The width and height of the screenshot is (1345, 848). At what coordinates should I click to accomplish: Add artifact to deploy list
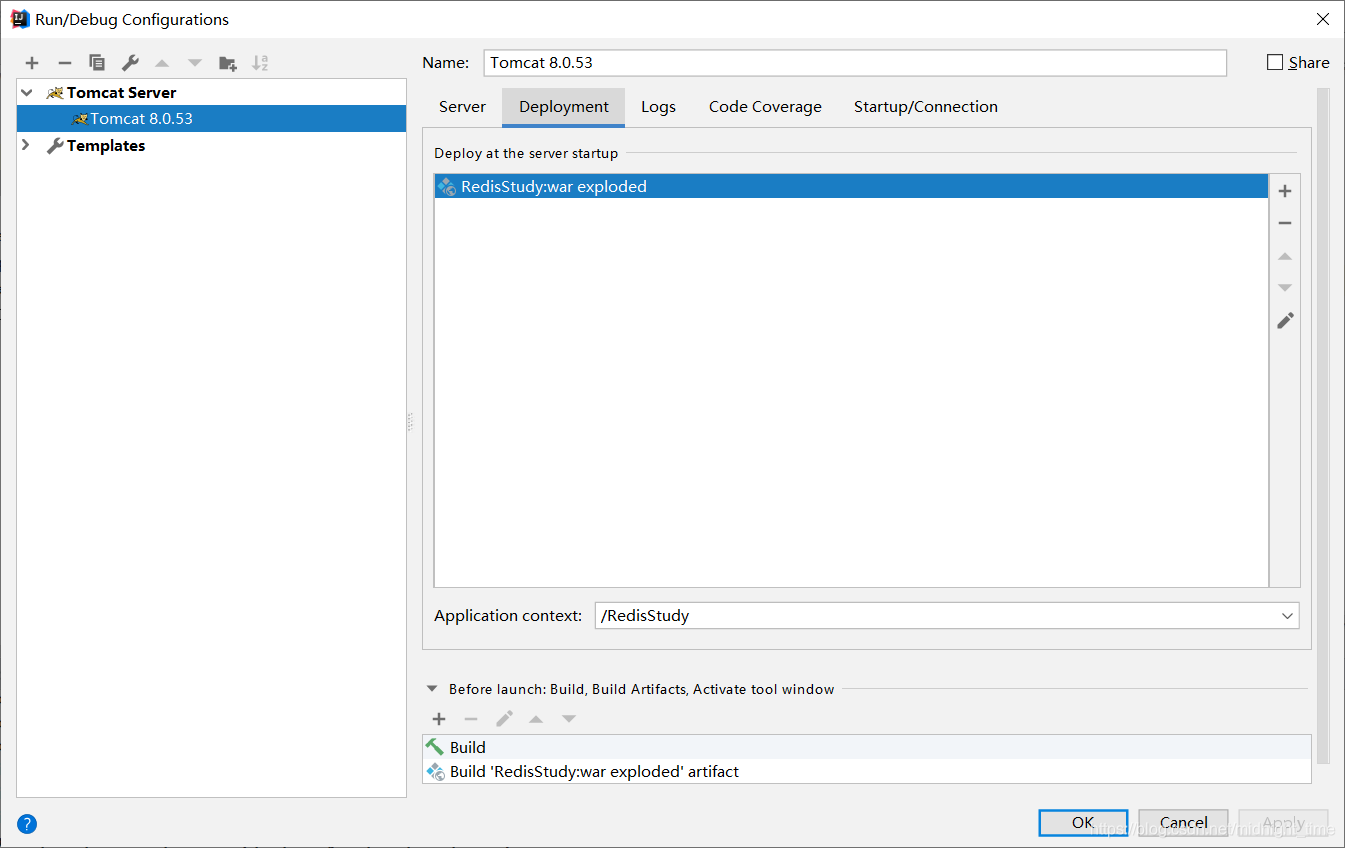pyautogui.click(x=1285, y=191)
